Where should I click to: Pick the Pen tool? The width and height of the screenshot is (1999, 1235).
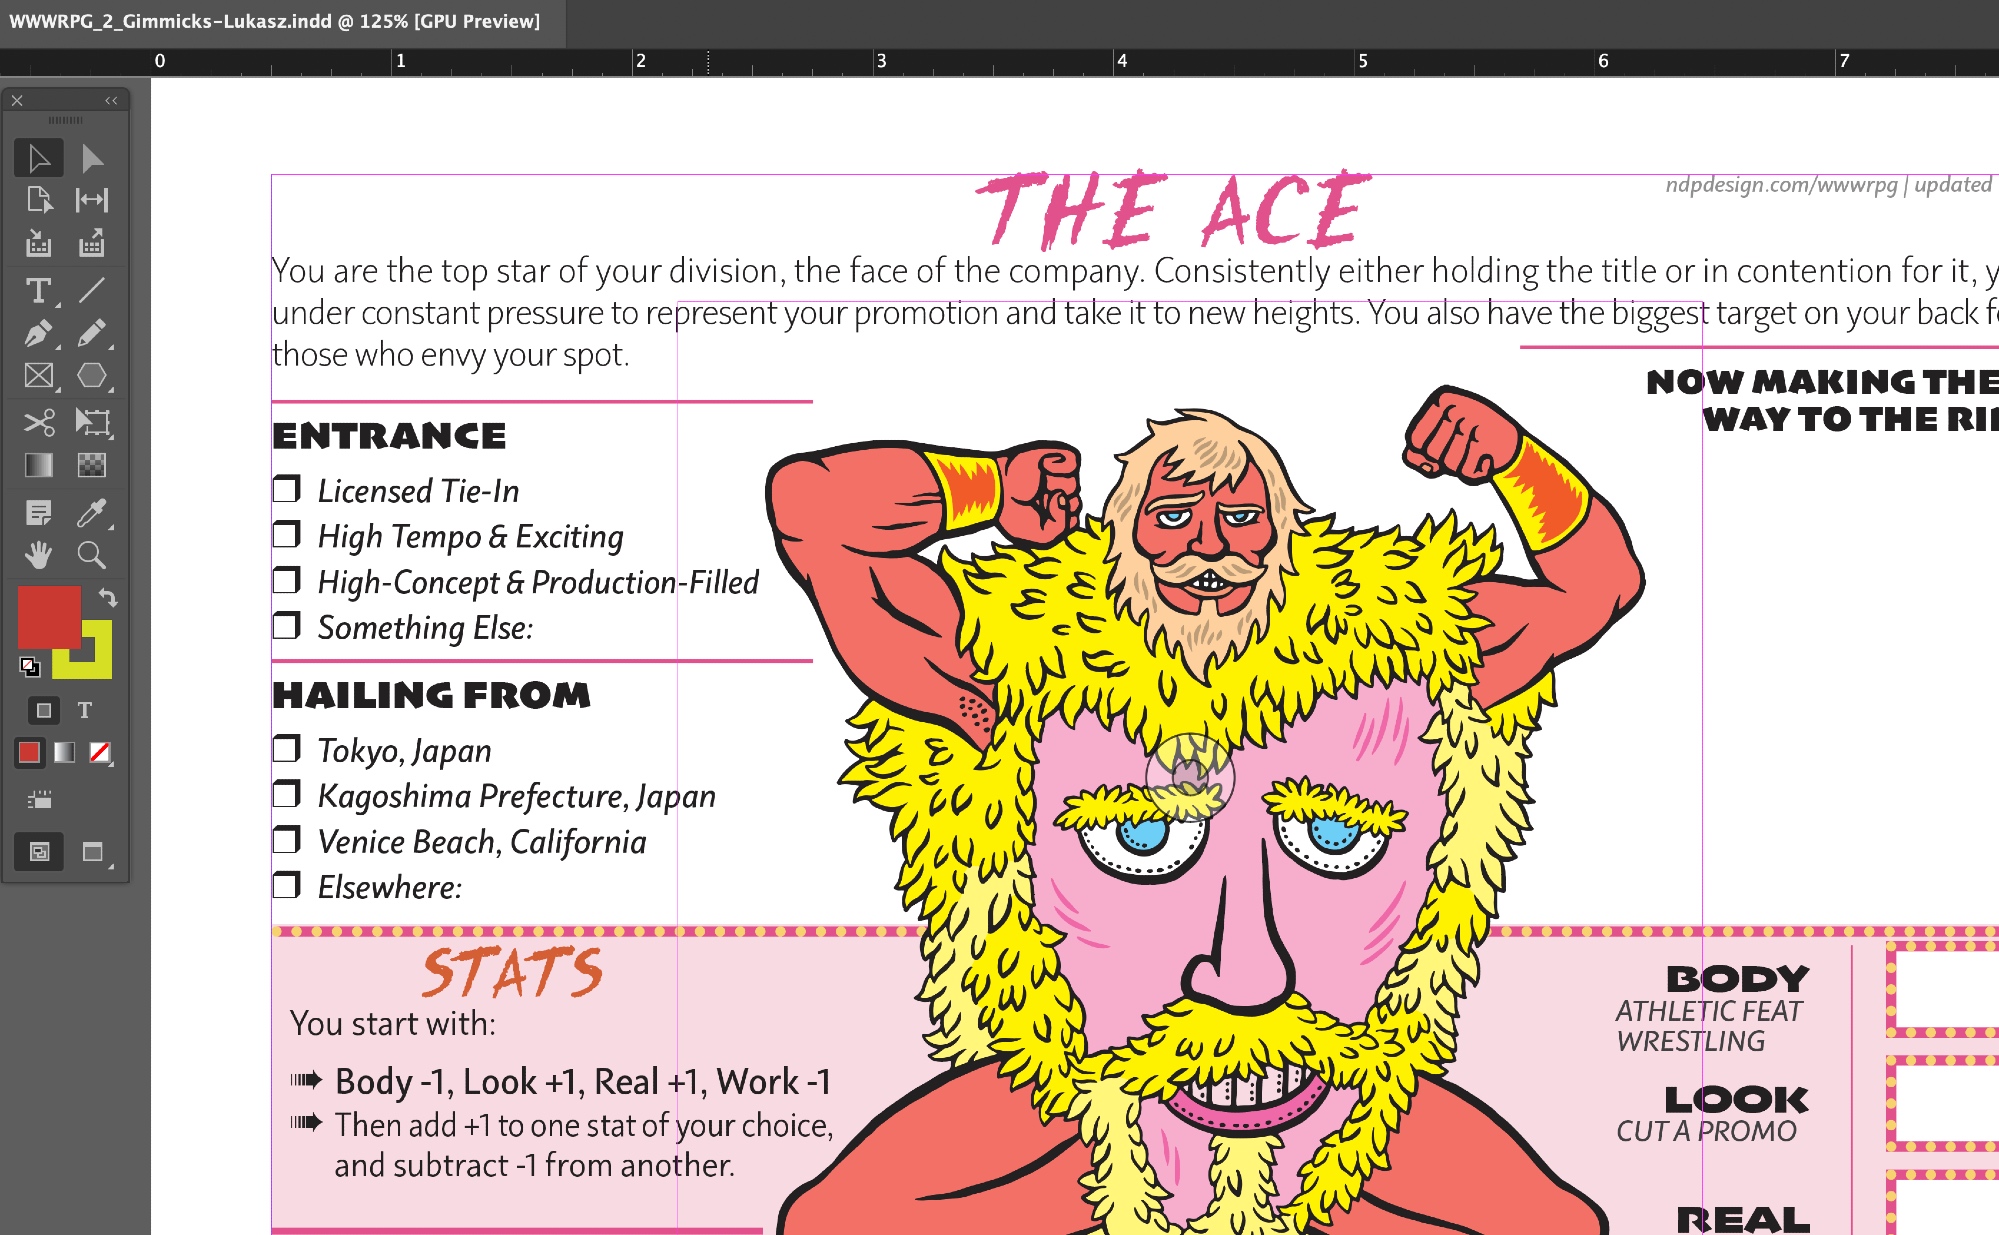point(39,333)
